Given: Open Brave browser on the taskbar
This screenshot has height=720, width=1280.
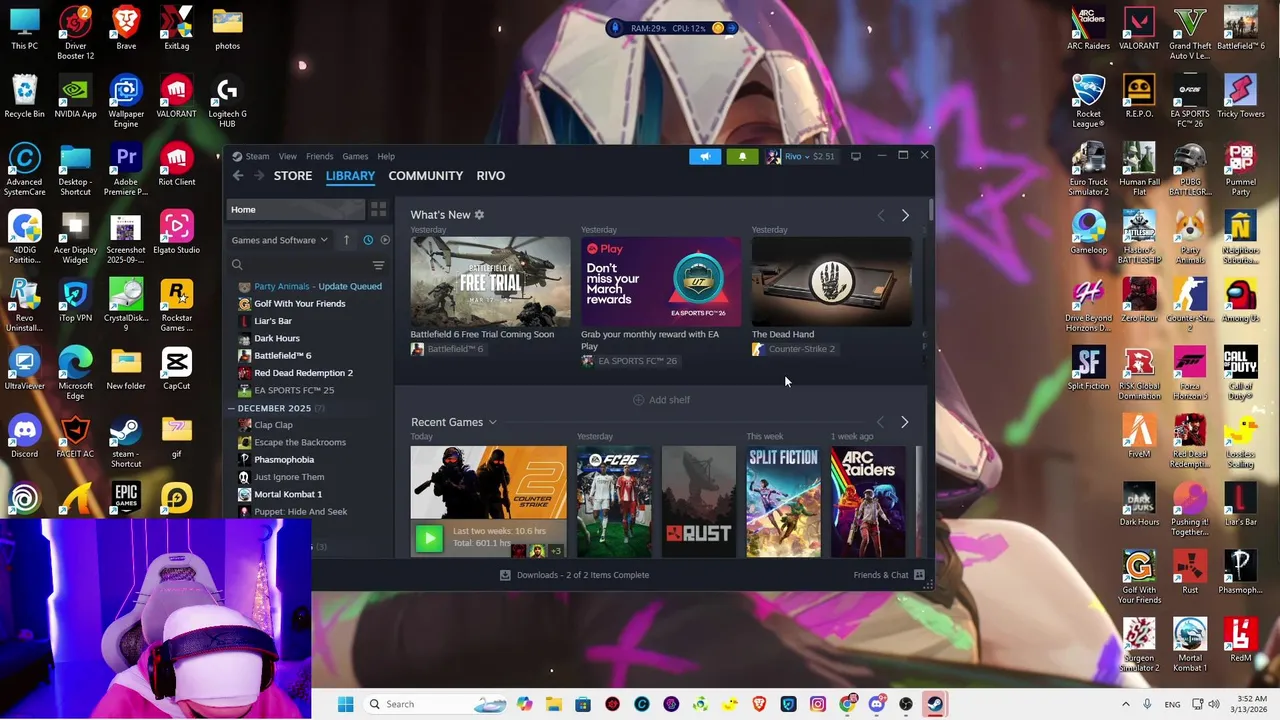Looking at the screenshot, I should [759, 704].
